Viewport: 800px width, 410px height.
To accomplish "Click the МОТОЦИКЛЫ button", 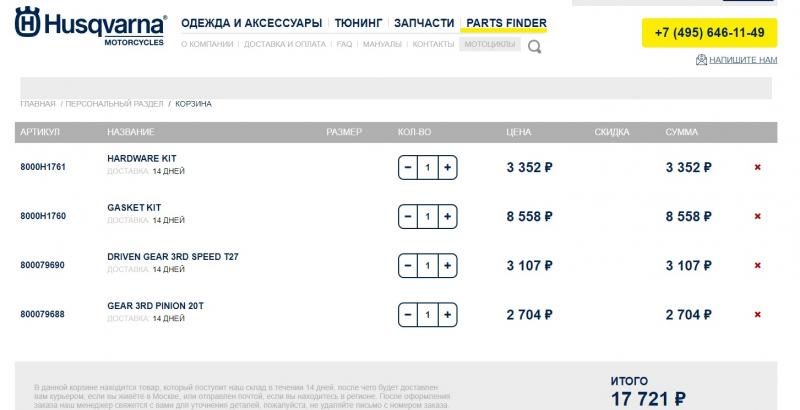I will (490, 44).
